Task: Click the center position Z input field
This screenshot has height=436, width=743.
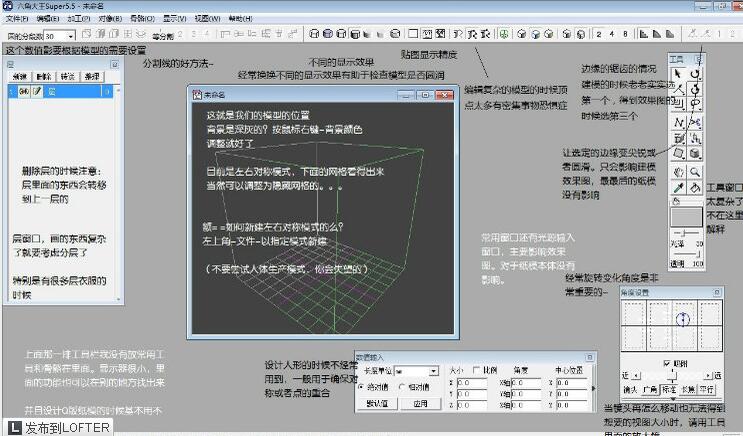Action: [x=571, y=405]
